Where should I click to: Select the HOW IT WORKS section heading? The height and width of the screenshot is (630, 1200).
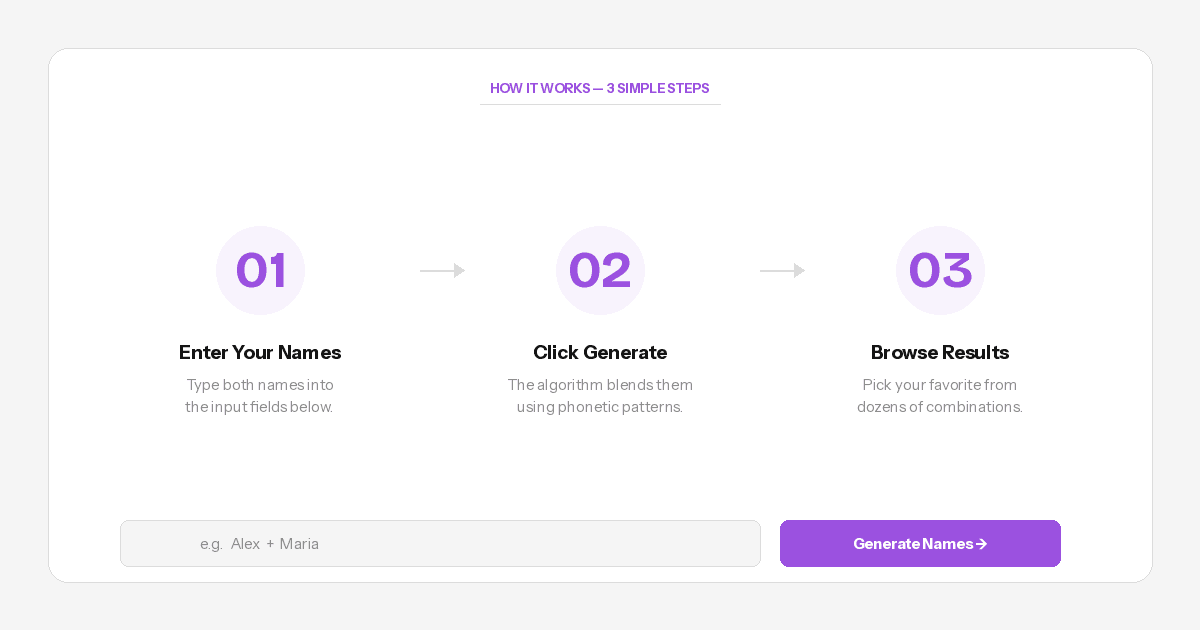coord(600,88)
